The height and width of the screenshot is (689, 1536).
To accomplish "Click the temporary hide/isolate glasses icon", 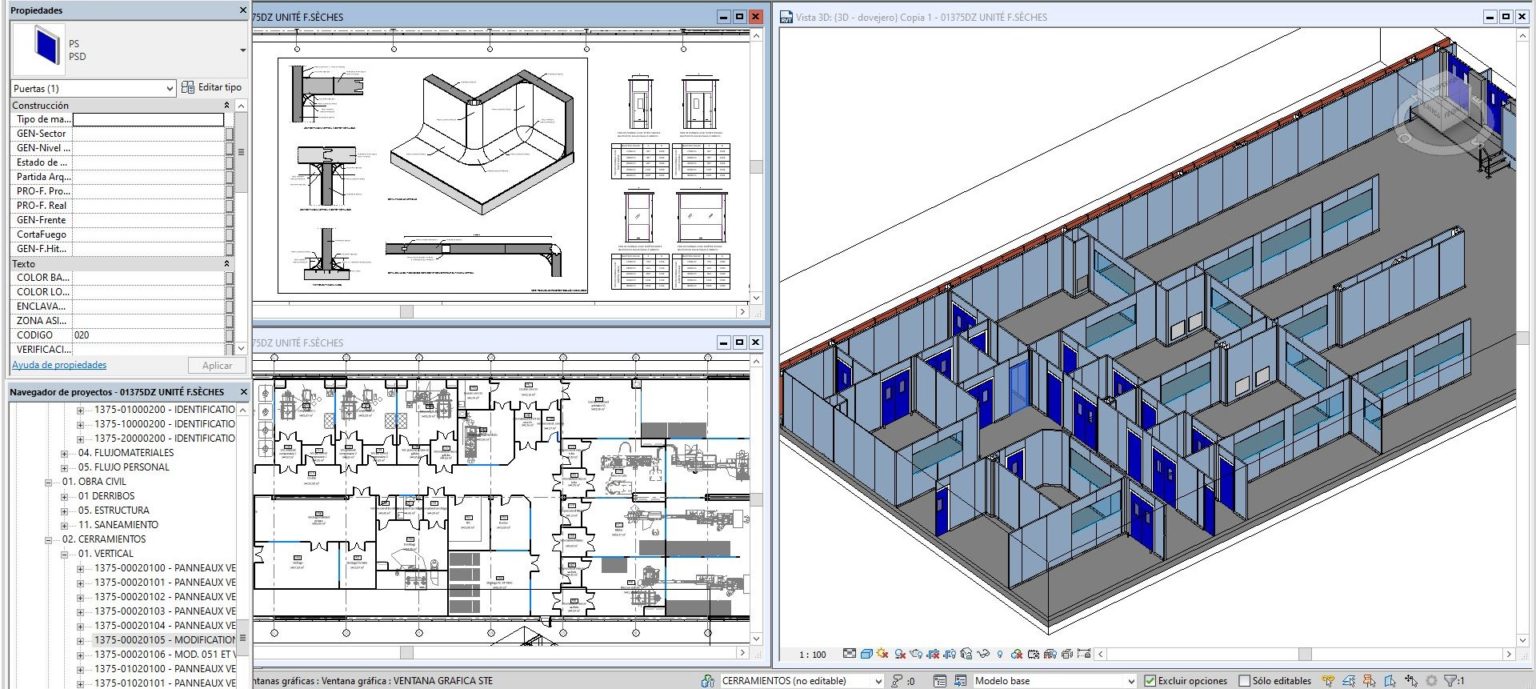I will pyautogui.click(x=985, y=654).
